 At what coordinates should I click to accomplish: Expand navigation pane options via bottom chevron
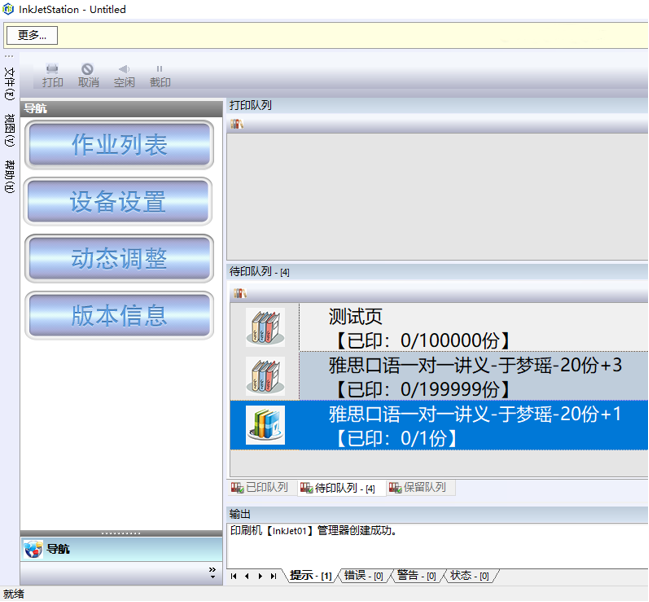tap(212, 572)
